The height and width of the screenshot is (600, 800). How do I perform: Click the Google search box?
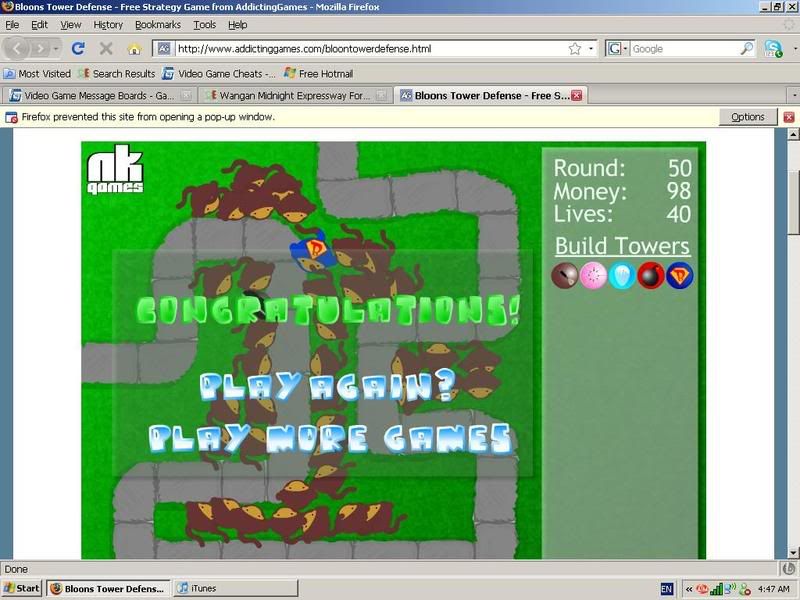coord(685,48)
